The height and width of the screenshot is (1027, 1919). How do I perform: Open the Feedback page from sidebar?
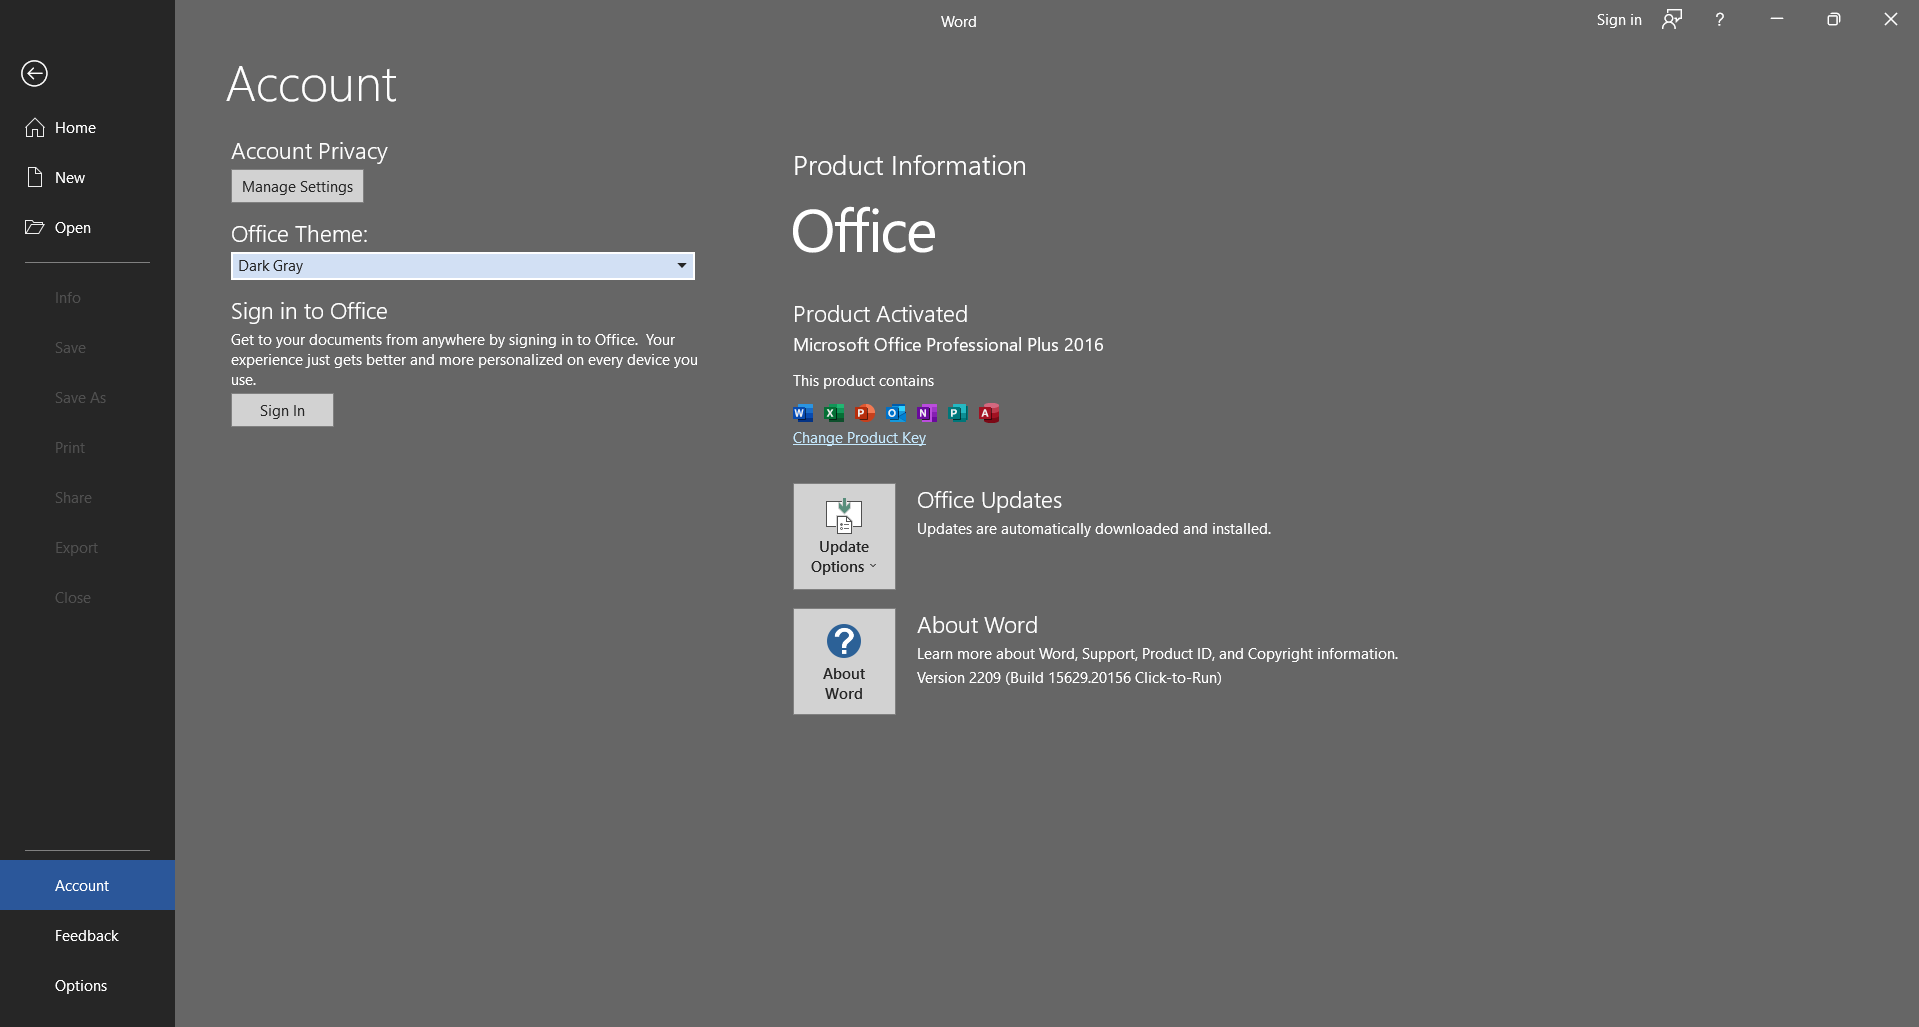(x=87, y=935)
